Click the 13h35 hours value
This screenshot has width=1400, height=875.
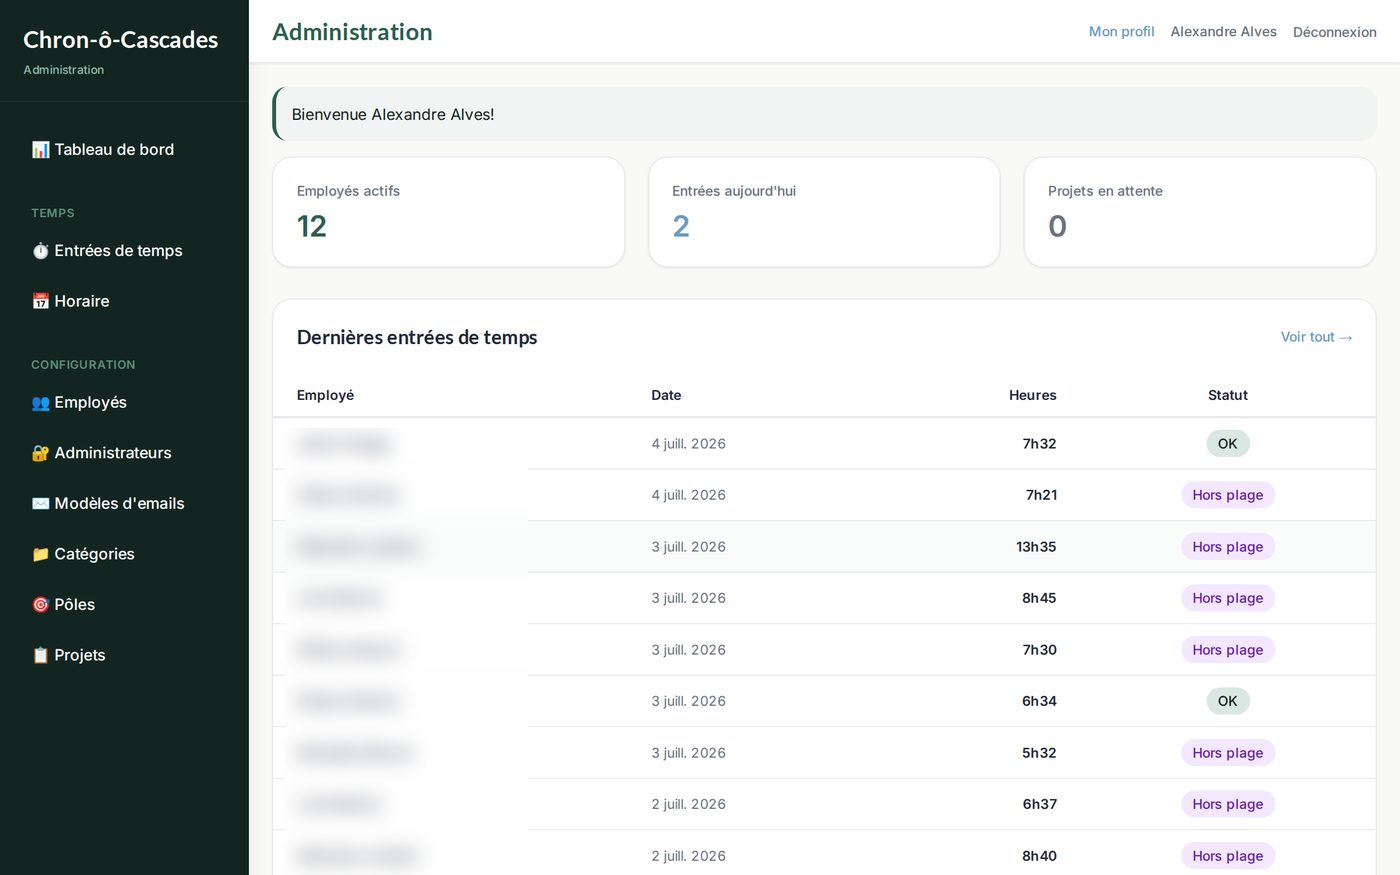pos(1036,547)
